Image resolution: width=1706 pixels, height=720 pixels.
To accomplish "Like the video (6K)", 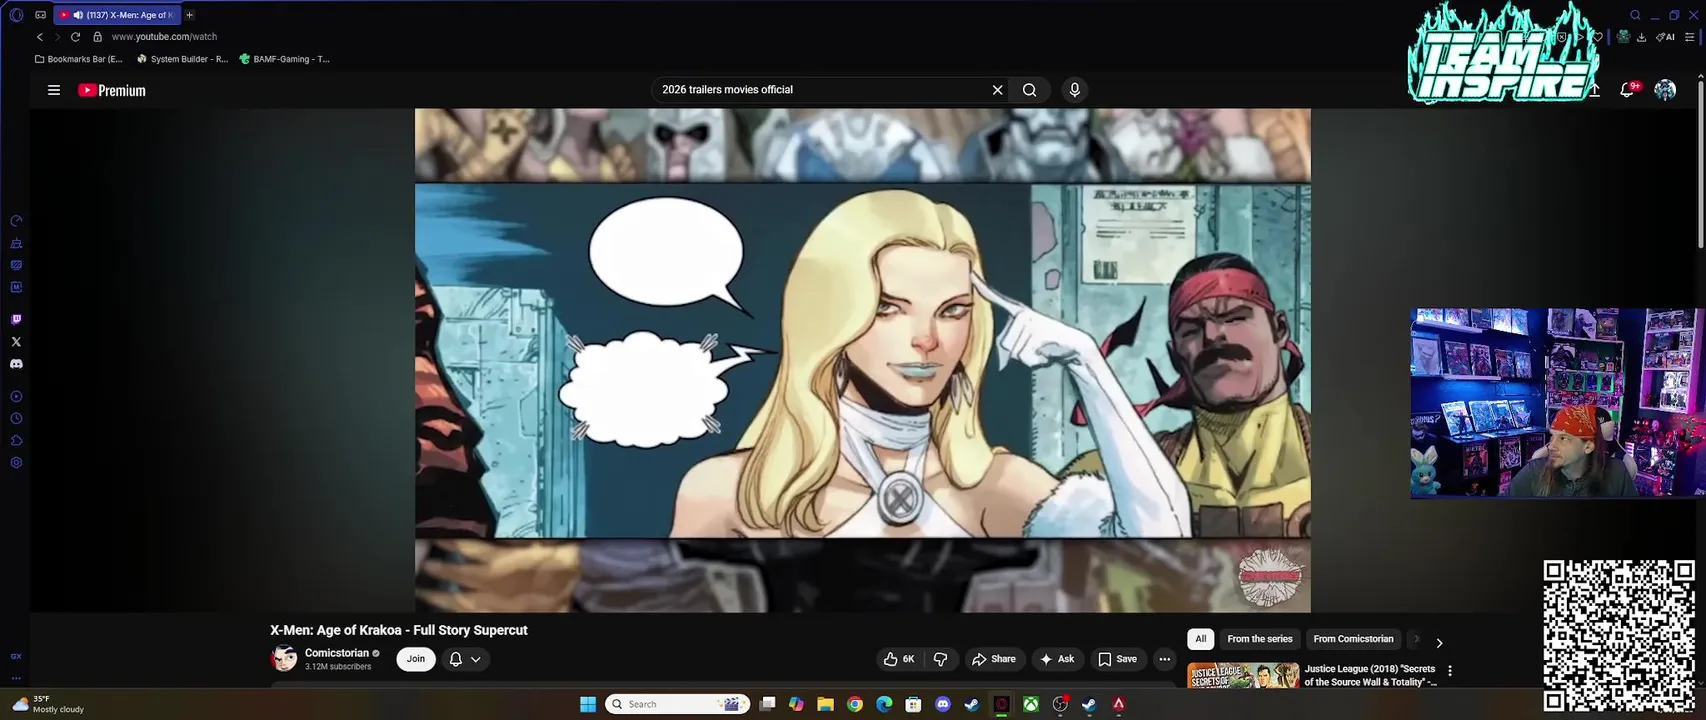I will pyautogui.click(x=899, y=659).
